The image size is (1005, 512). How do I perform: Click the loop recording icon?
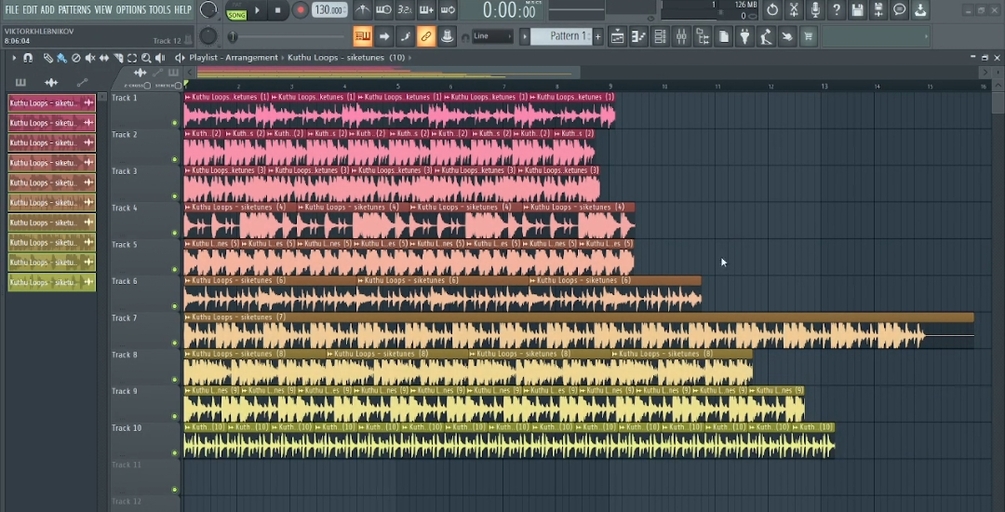point(448,10)
